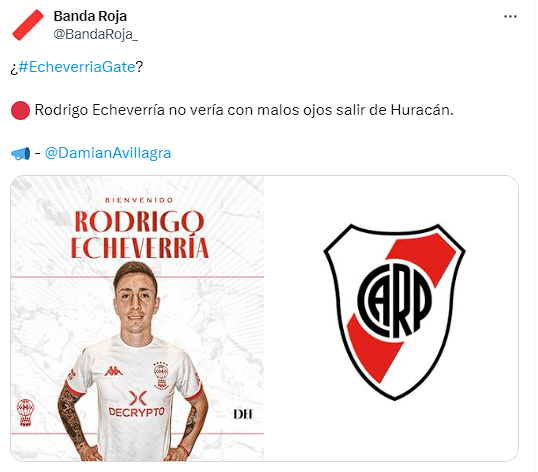Open the tweet's three-dot more menu
This screenshot has width=538, height=472.
[x=510, y=16]
